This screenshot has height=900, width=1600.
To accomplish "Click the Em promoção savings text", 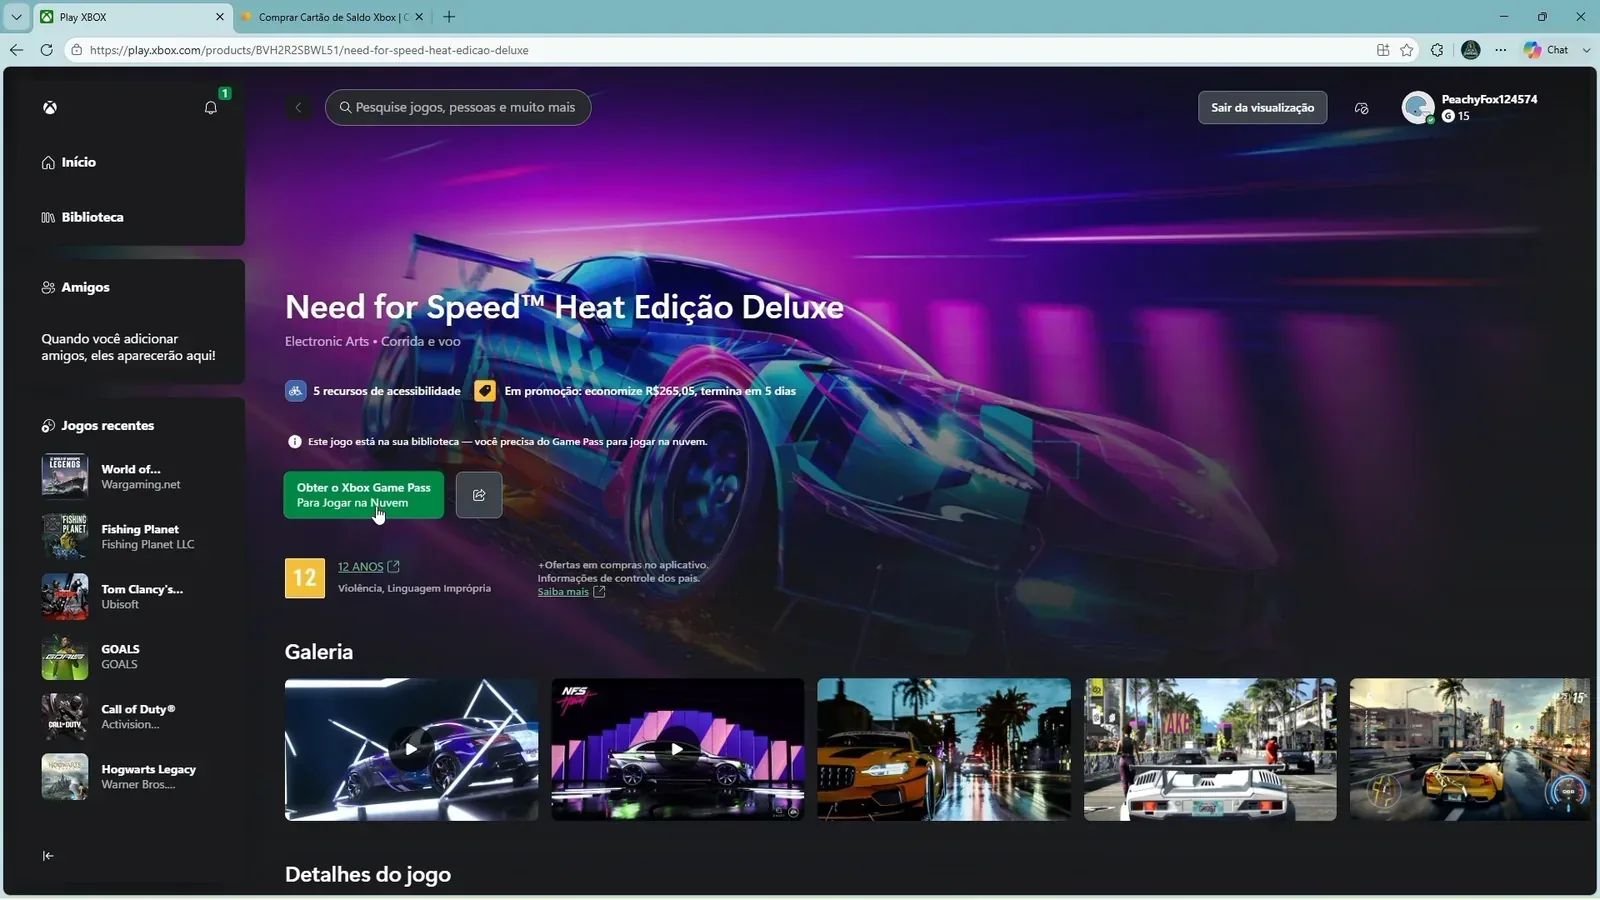I will 650,391.
